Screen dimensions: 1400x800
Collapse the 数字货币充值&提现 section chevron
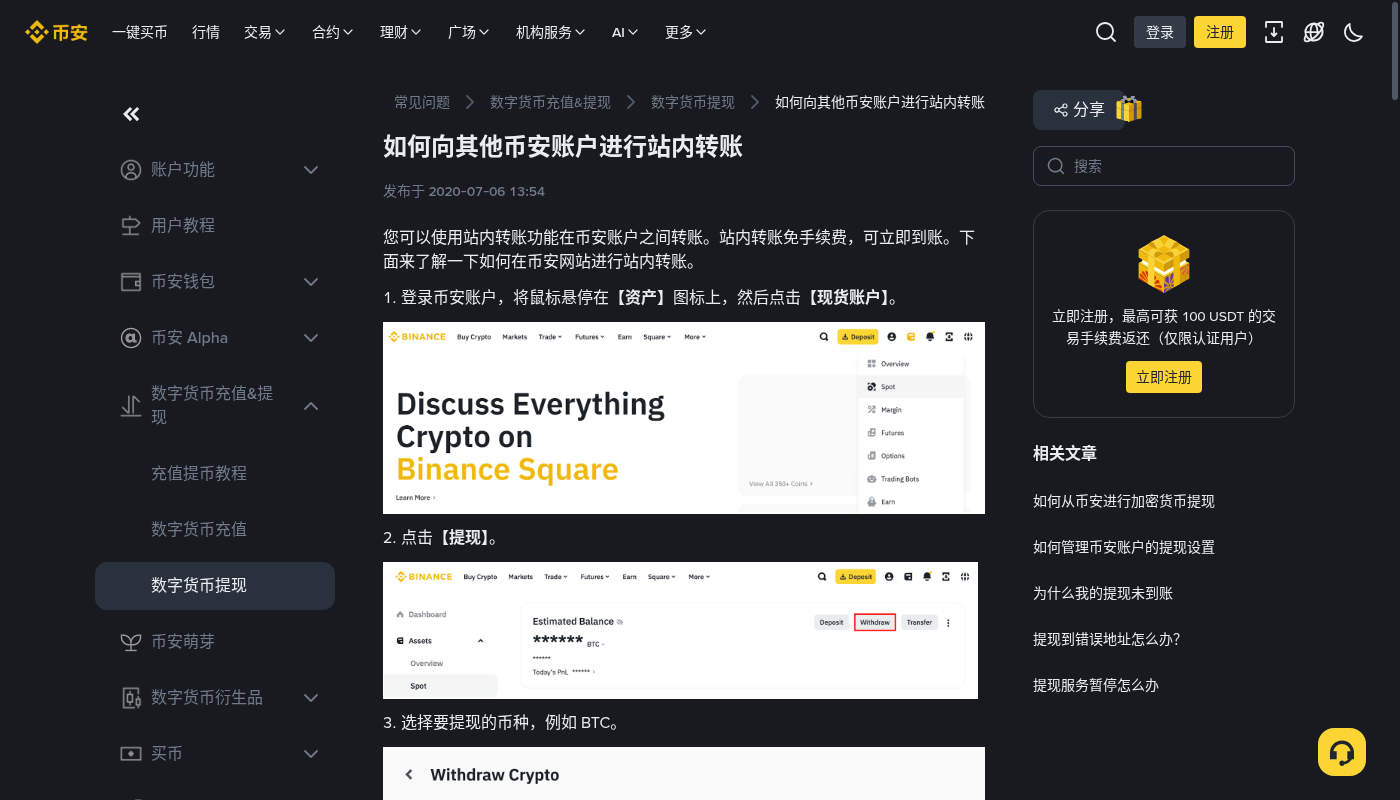pyautogui.click(x=311, y=406)
